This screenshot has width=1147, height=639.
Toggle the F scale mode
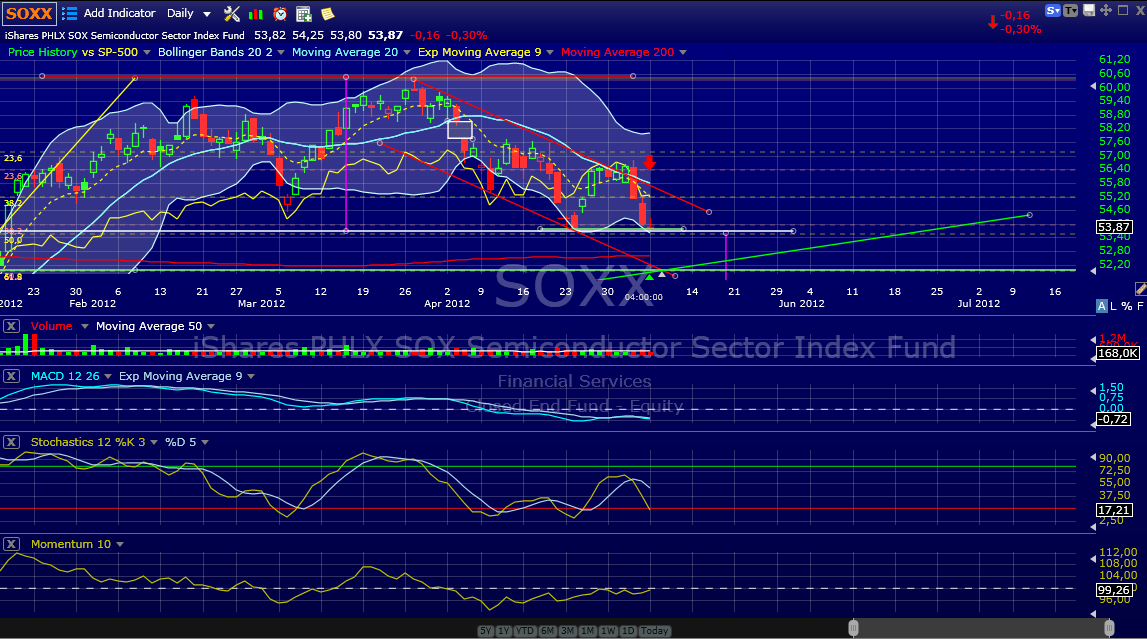pyautogui.click(x=1140, y=306)
